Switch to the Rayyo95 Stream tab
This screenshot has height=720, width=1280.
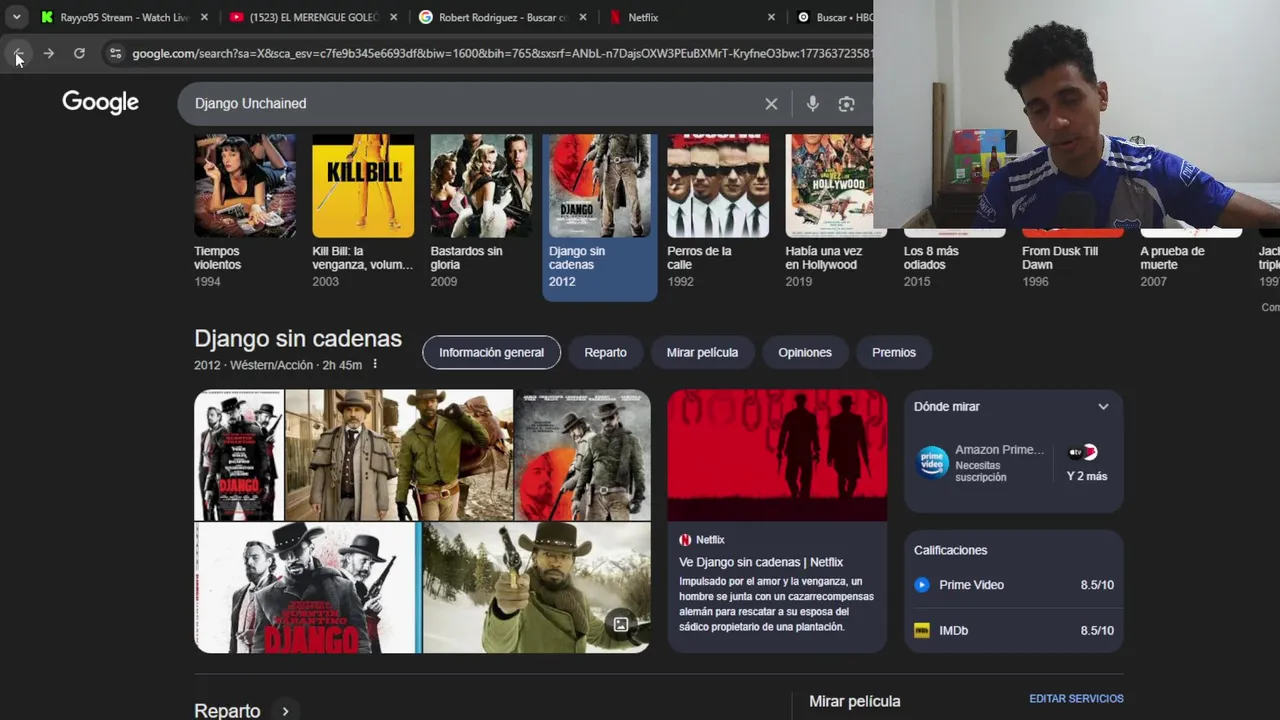click(124, 17)
